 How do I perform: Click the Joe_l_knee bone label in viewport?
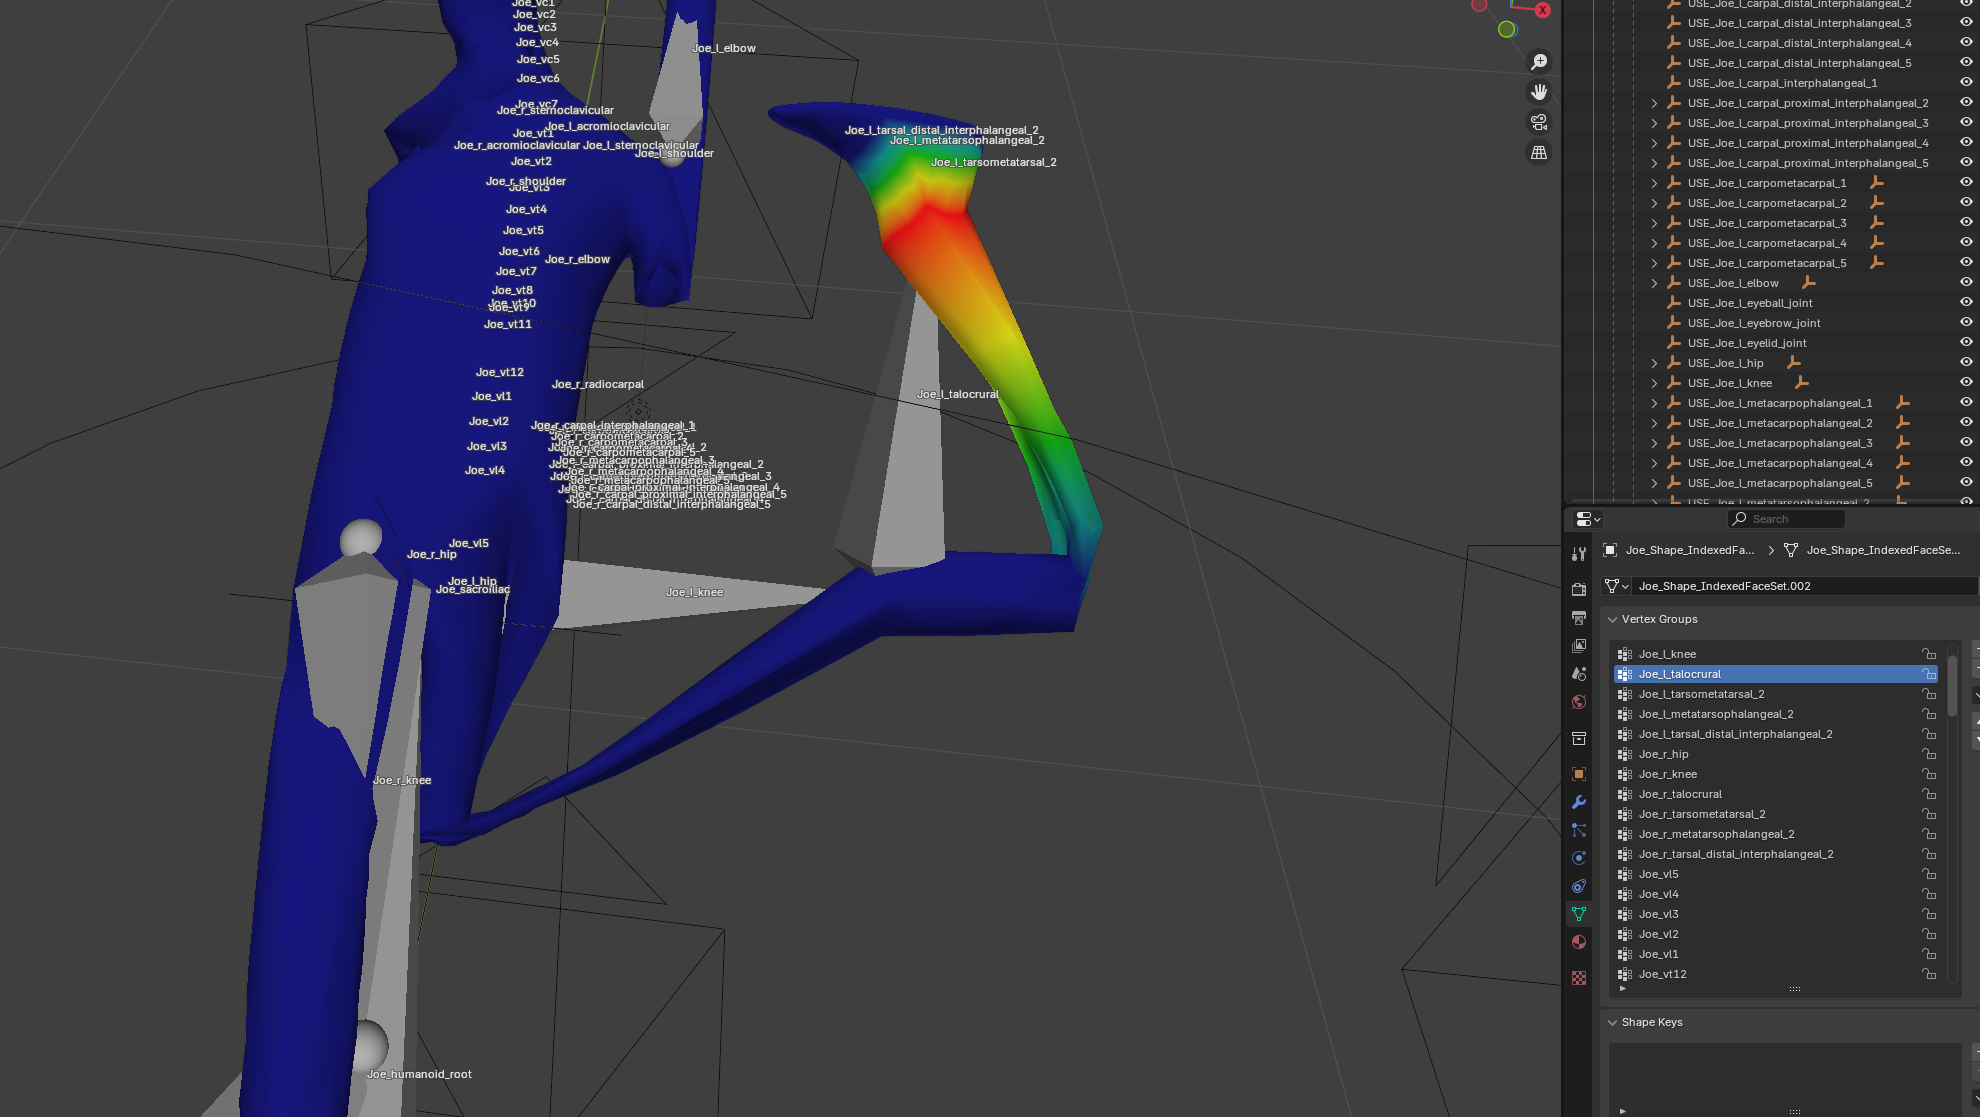(x=694, y=592)
